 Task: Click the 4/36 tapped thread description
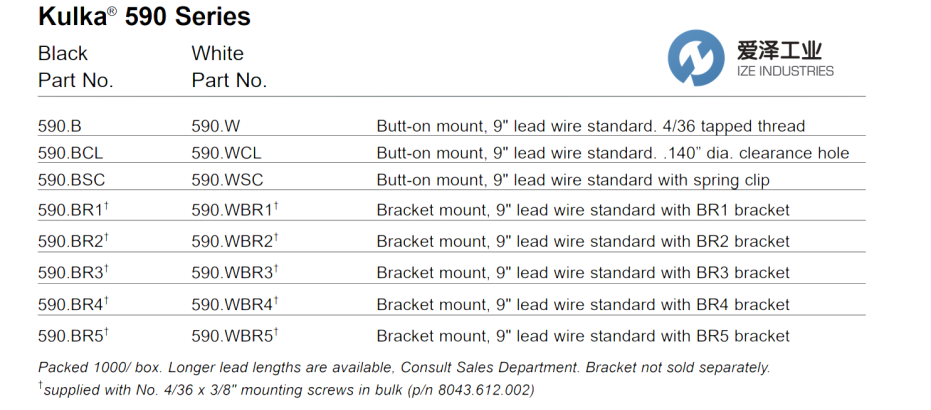591,126
